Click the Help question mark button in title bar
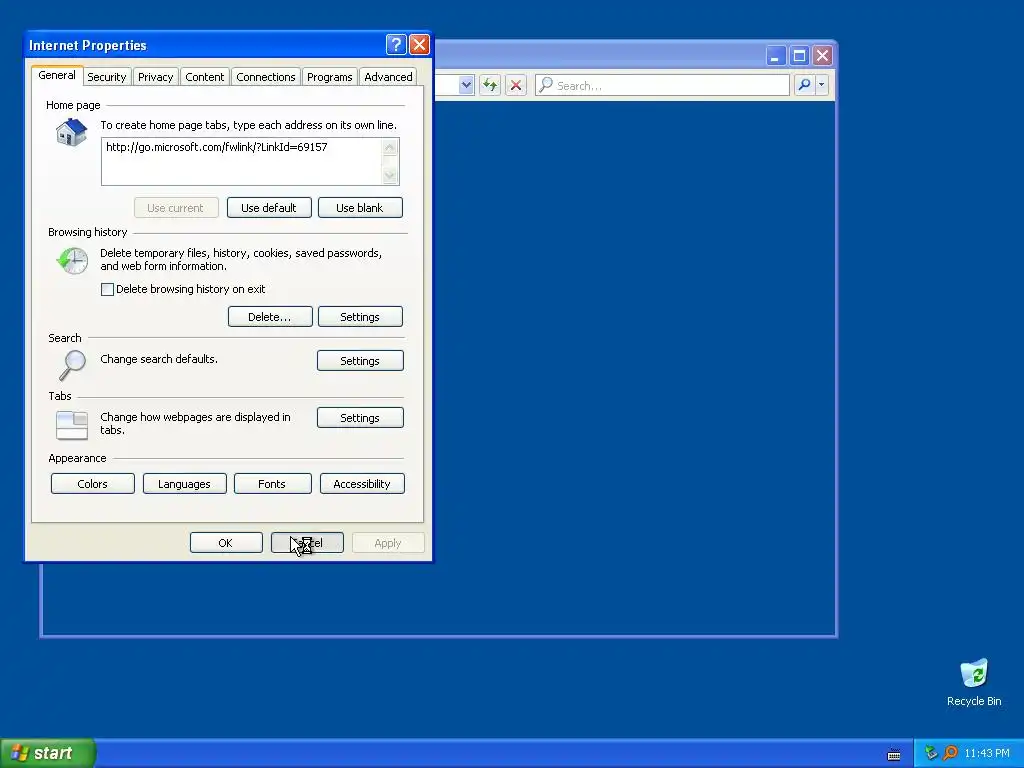Screen dimensions: 1024x768 pos(396,44)
